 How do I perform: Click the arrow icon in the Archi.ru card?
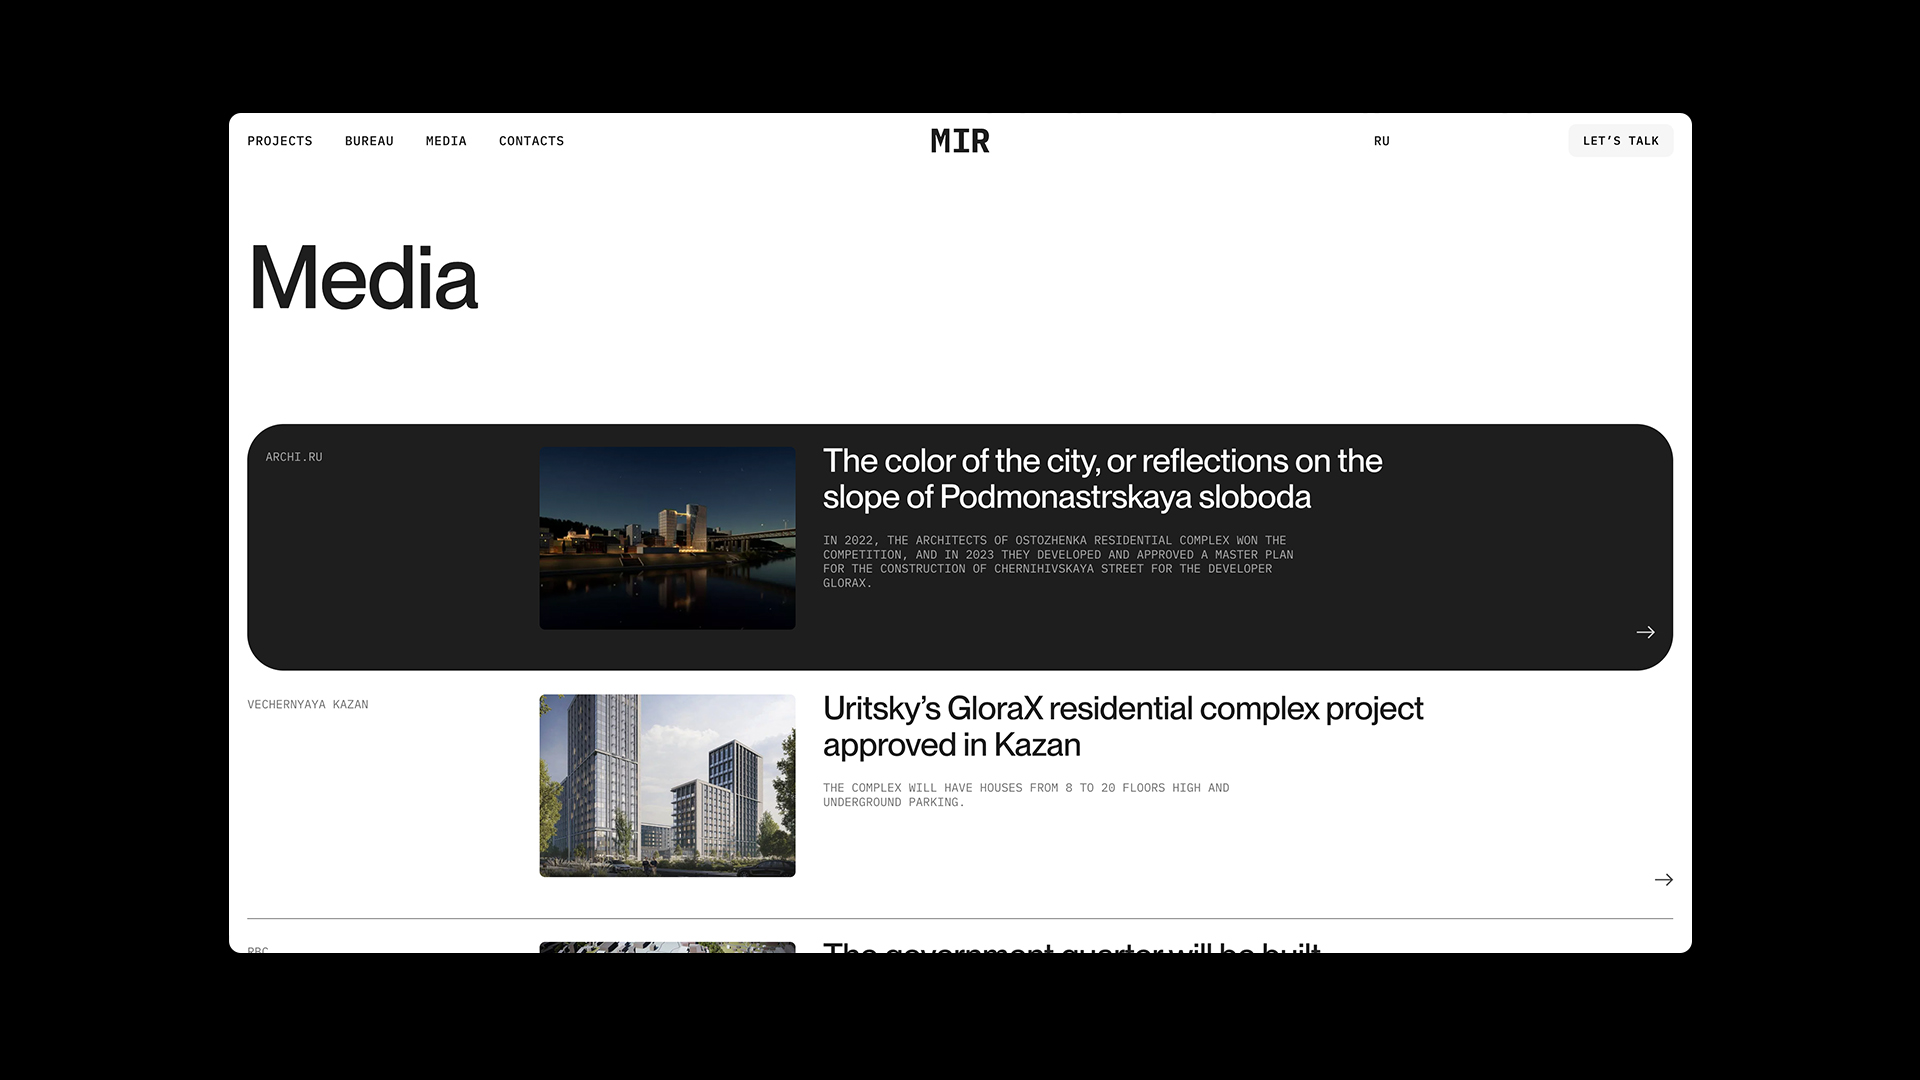1645,632
